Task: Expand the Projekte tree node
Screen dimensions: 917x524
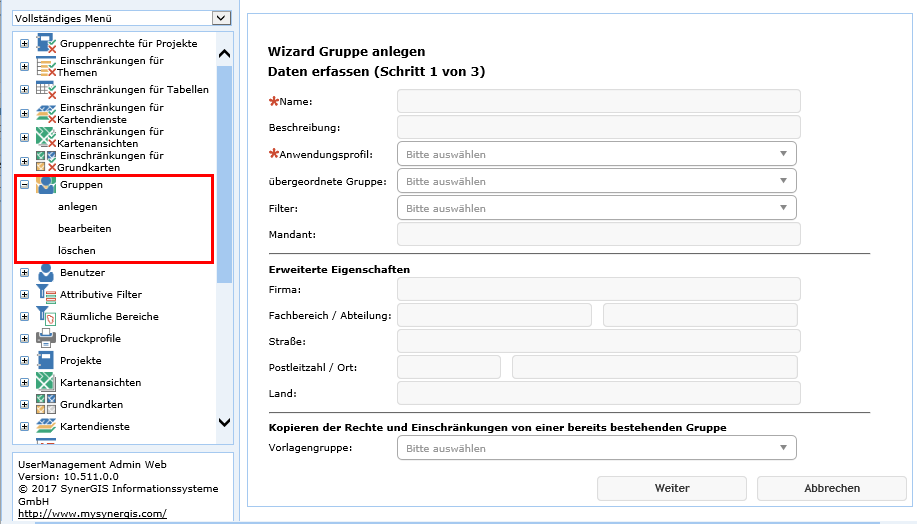Action: 25,361
